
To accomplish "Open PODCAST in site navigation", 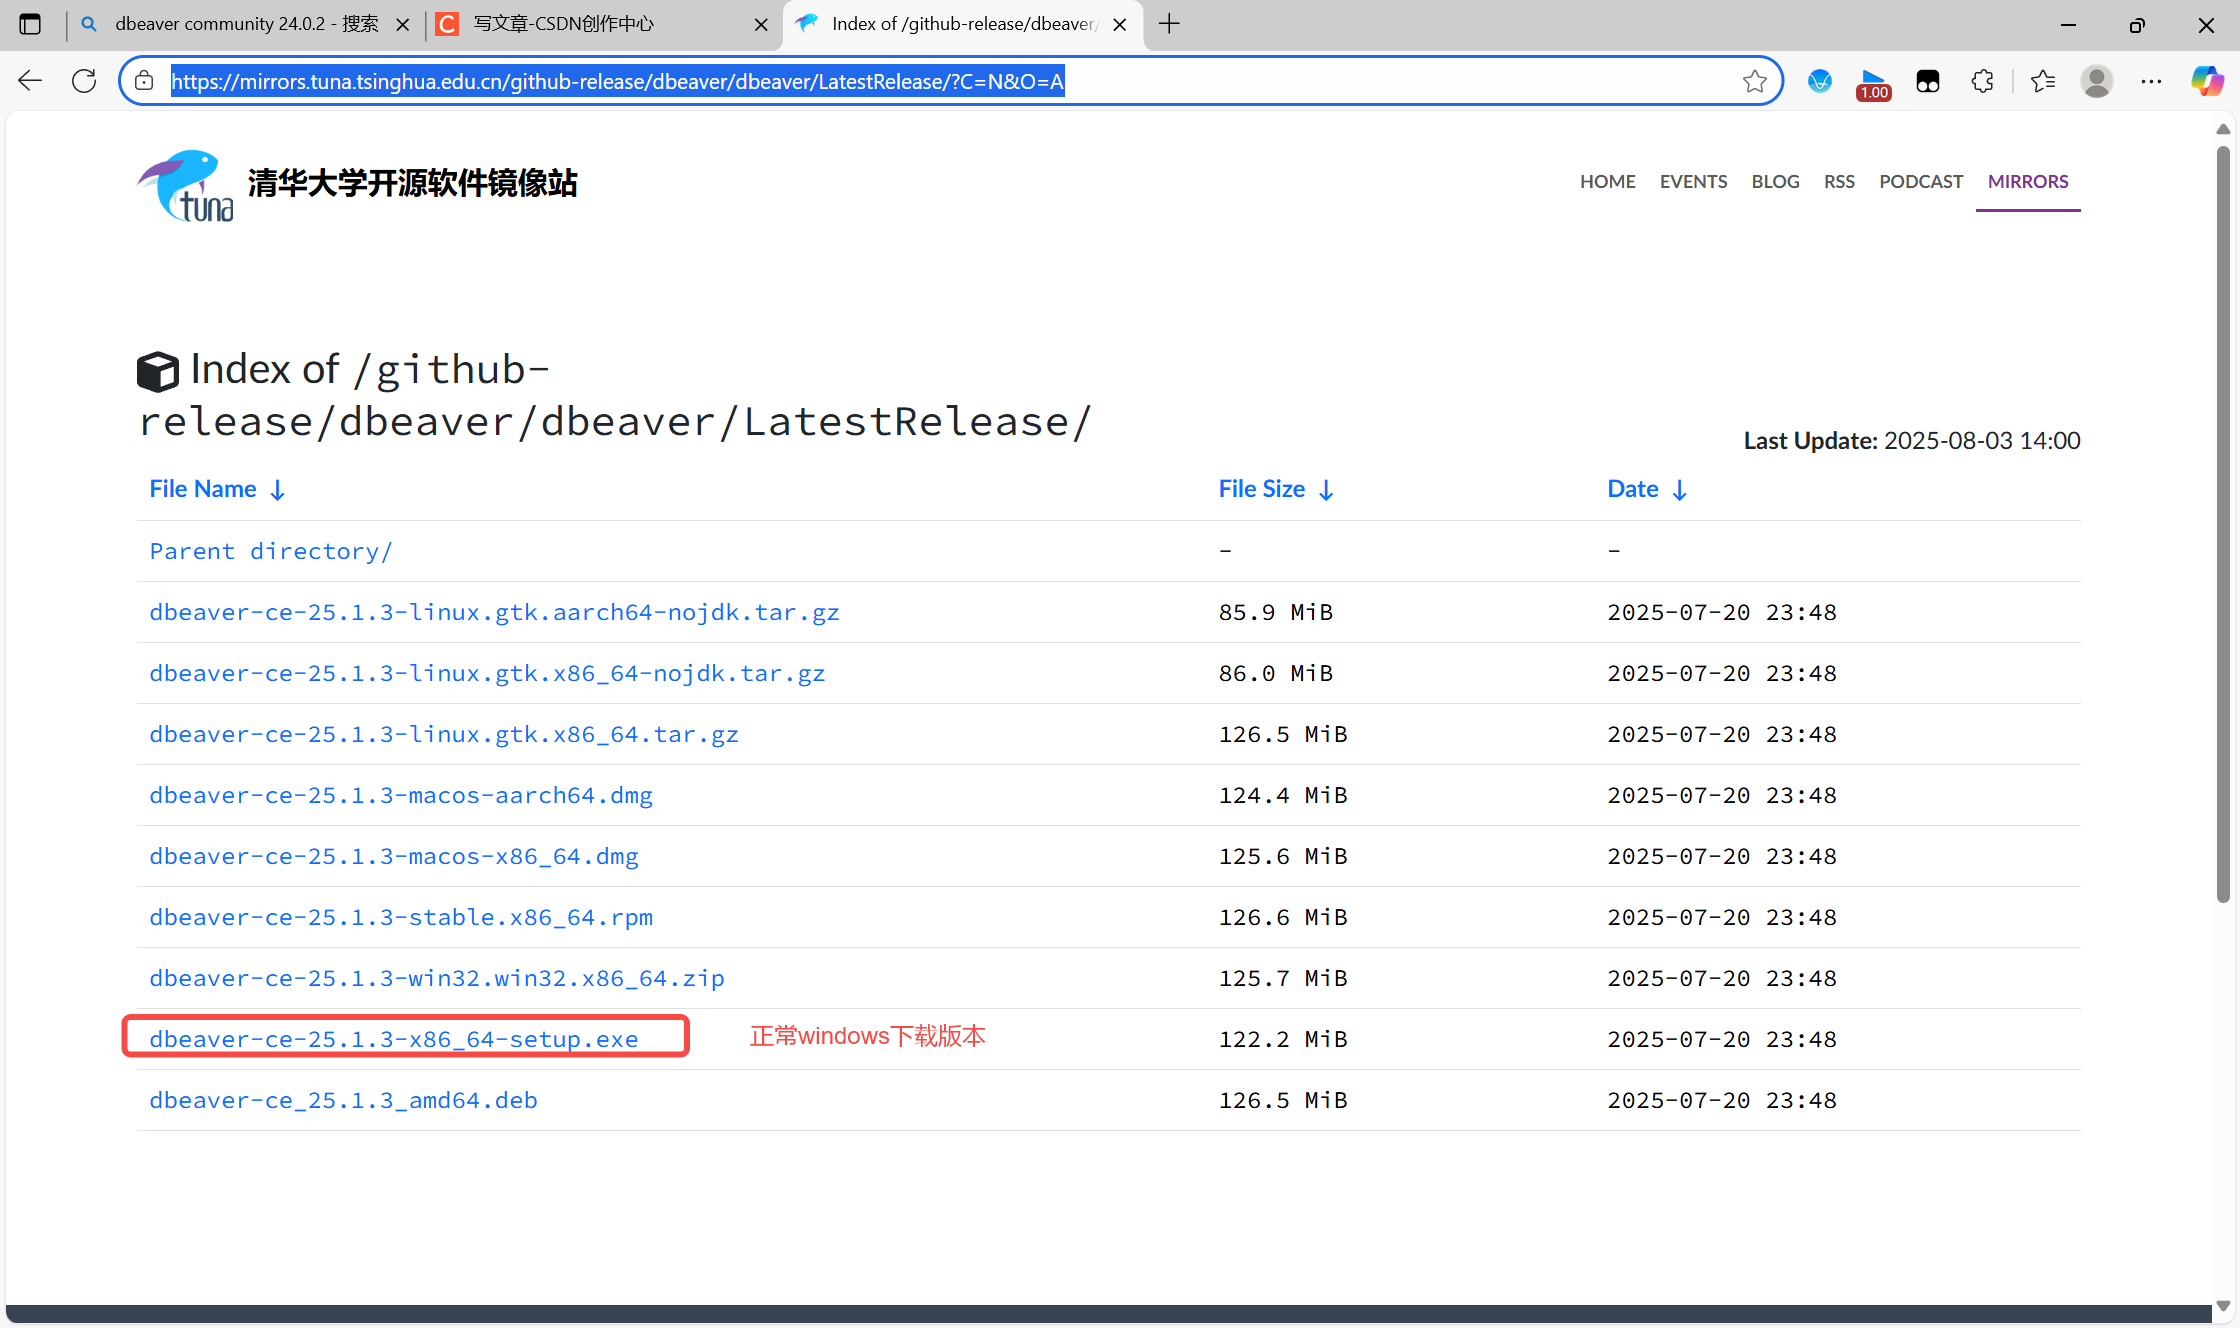I will [x=1921, y=181].
